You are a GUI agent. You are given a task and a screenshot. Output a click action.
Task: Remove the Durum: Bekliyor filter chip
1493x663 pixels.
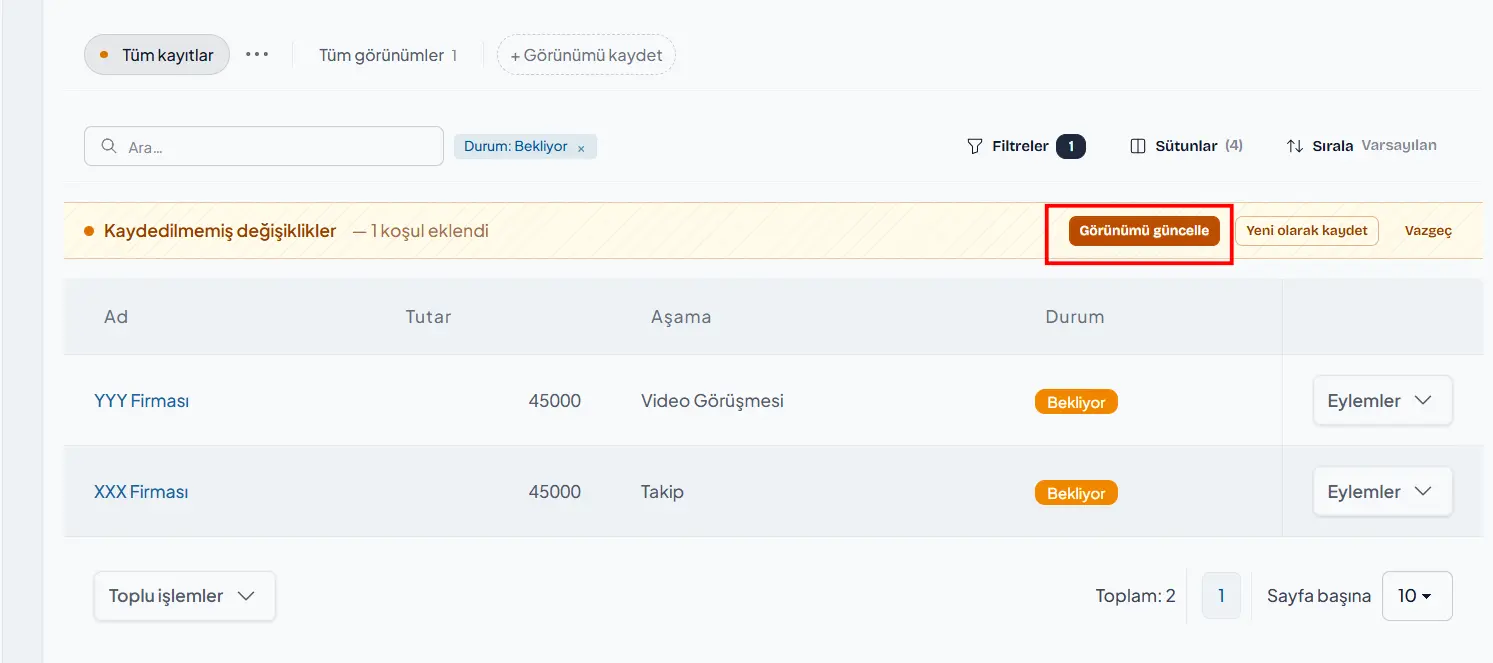(581, 148)
